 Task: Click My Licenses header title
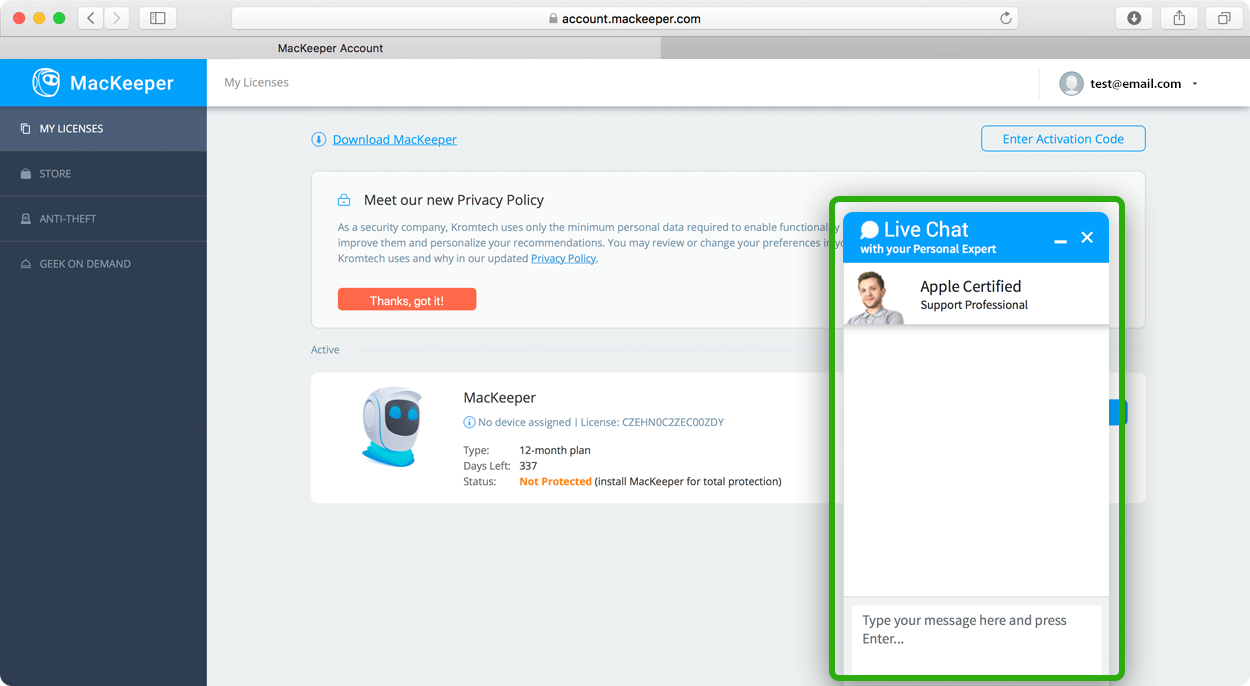tap(256, 83)
